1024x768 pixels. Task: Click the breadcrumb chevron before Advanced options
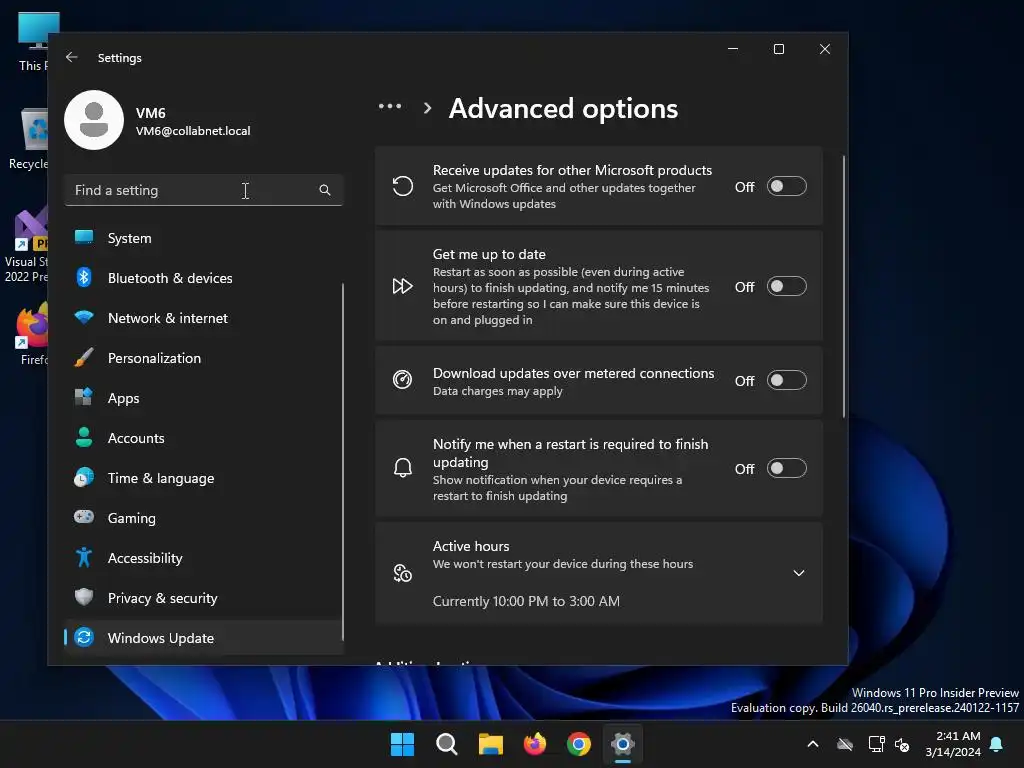click(427, 108)
